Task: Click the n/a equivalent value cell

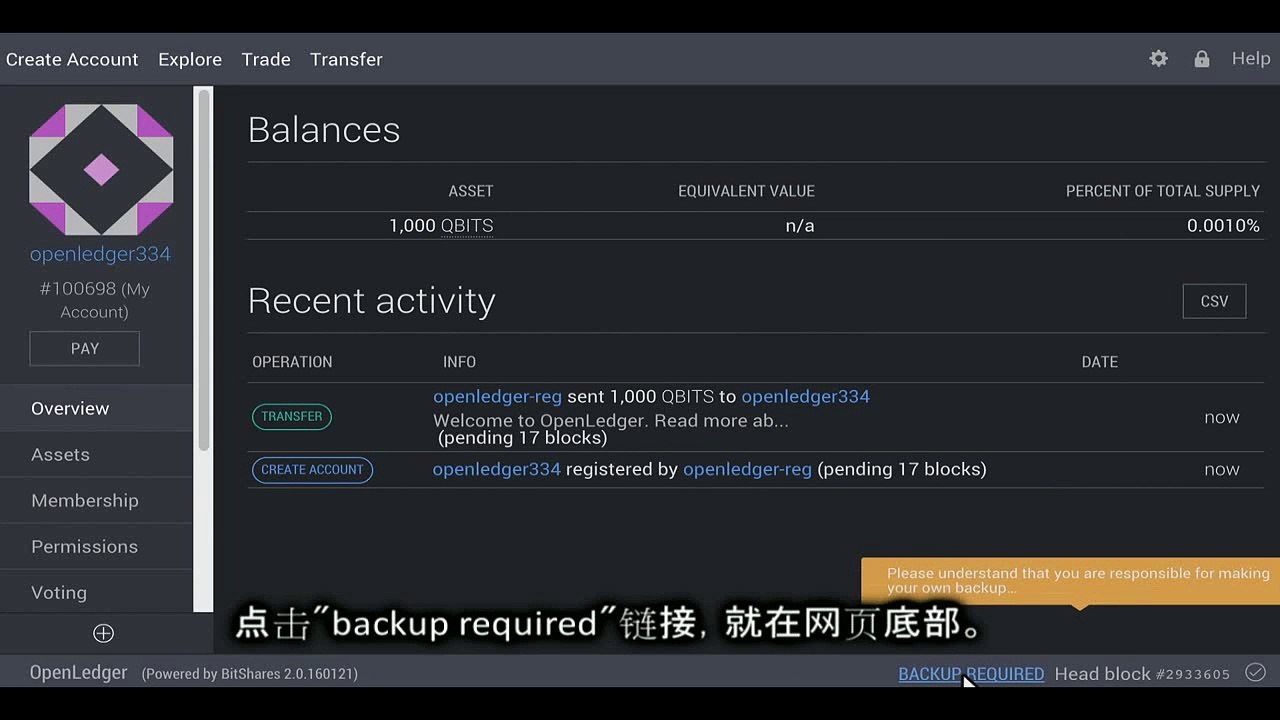Action: point(800,226)
